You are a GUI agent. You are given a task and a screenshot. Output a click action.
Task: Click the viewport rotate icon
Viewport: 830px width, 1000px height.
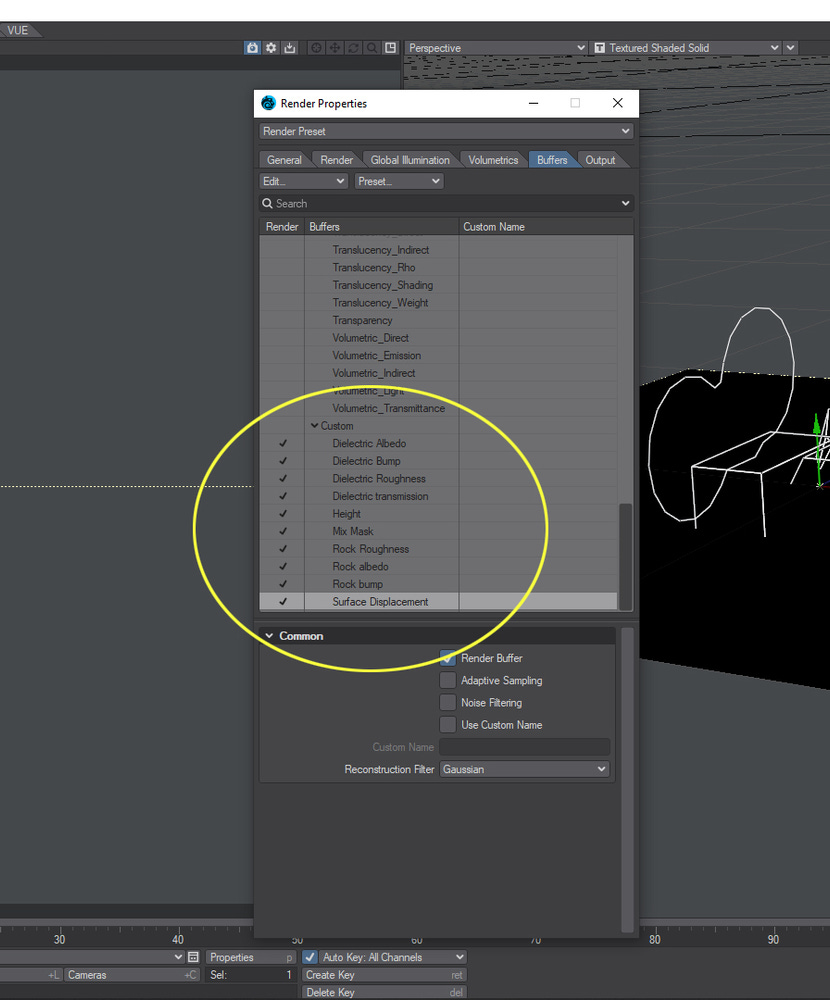353,48
